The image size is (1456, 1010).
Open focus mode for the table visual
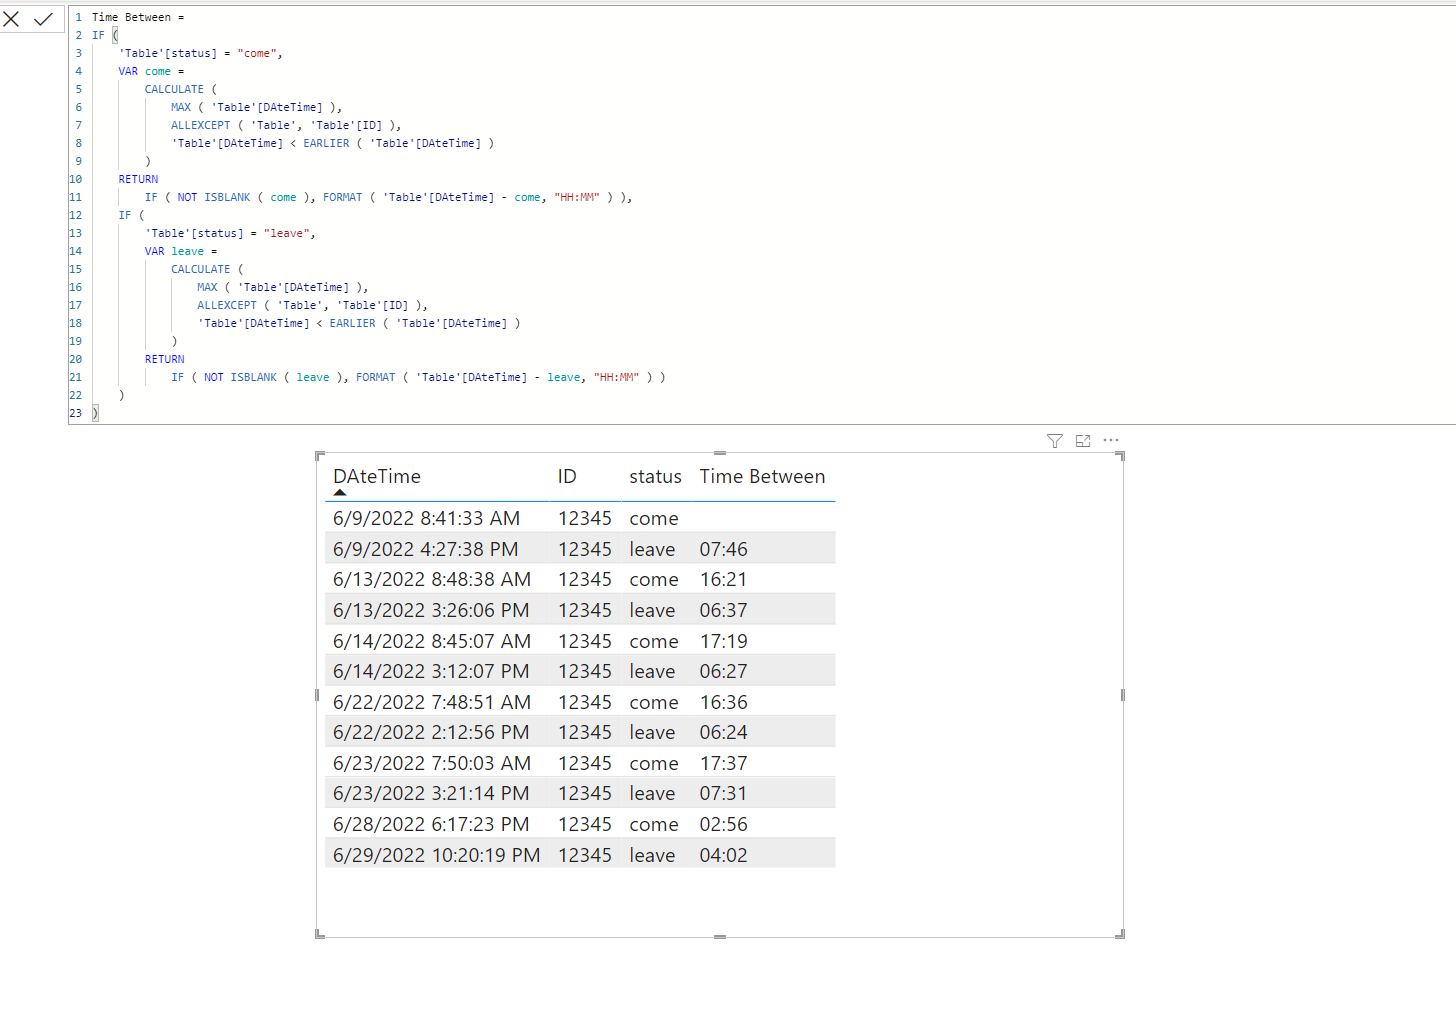[1083, 441]
